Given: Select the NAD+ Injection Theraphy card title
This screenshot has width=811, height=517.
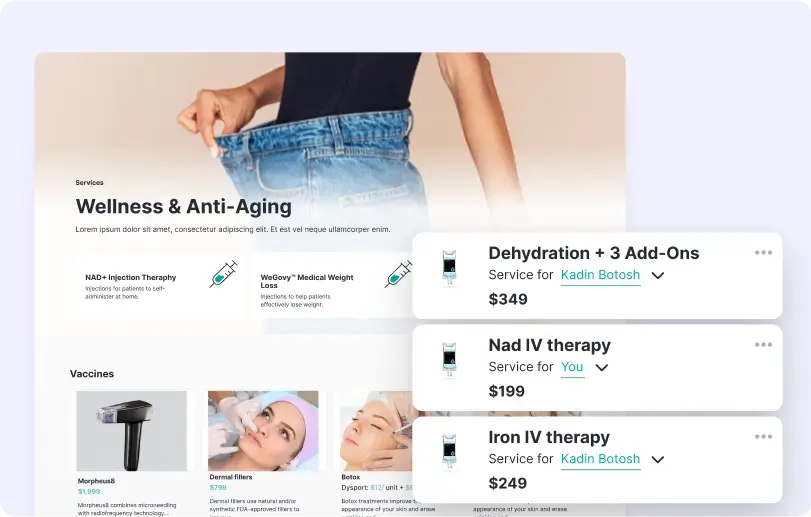Looking at the screenshot, I should (131, 278).
